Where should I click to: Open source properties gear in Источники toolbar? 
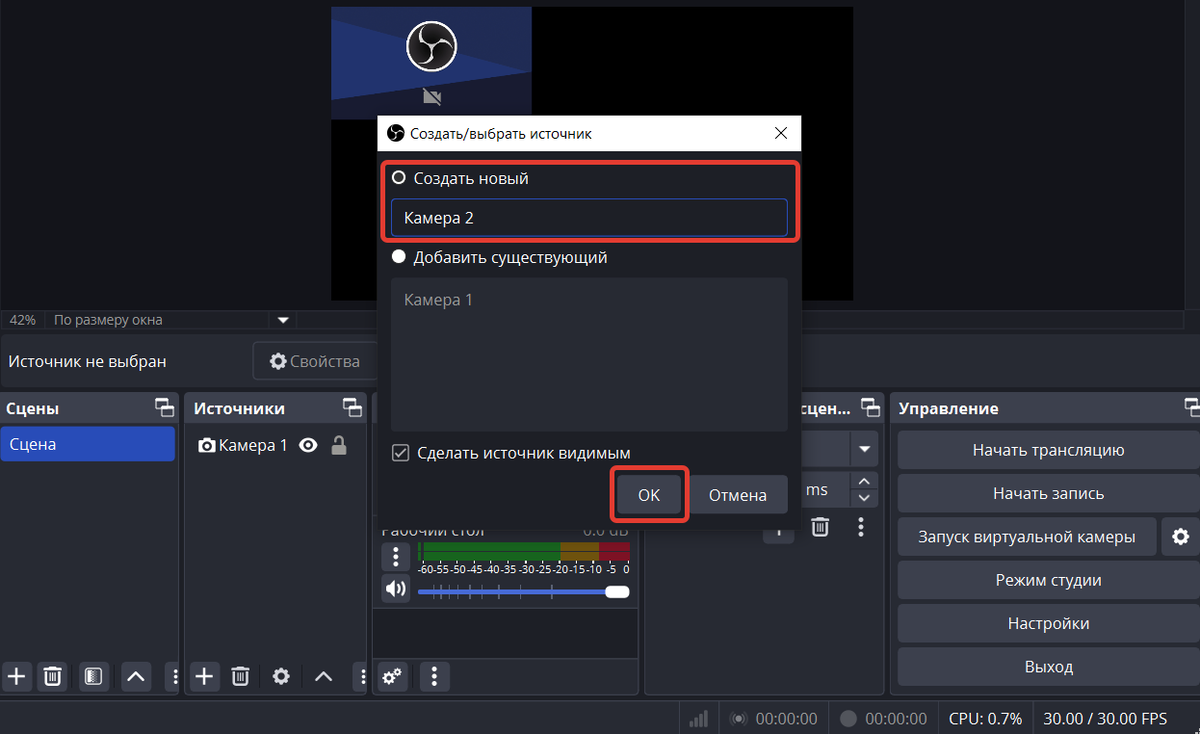(x=281, y=677)
